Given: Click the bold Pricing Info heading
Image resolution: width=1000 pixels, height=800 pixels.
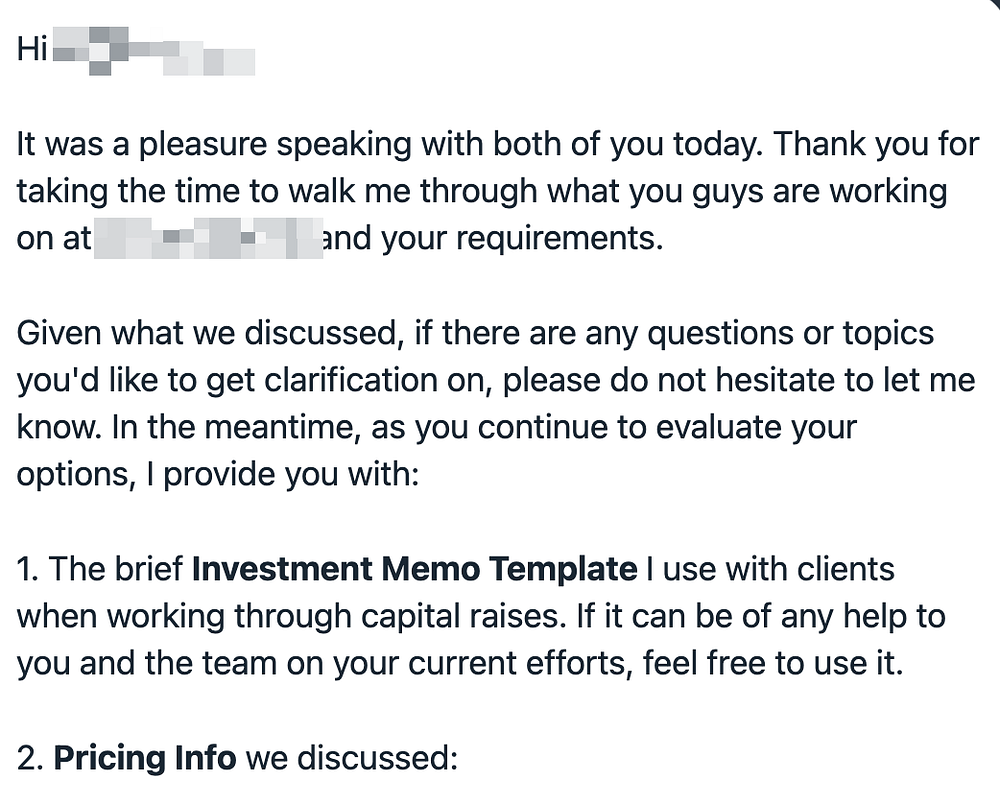Looking at the screenshot, I should (144, 758).
